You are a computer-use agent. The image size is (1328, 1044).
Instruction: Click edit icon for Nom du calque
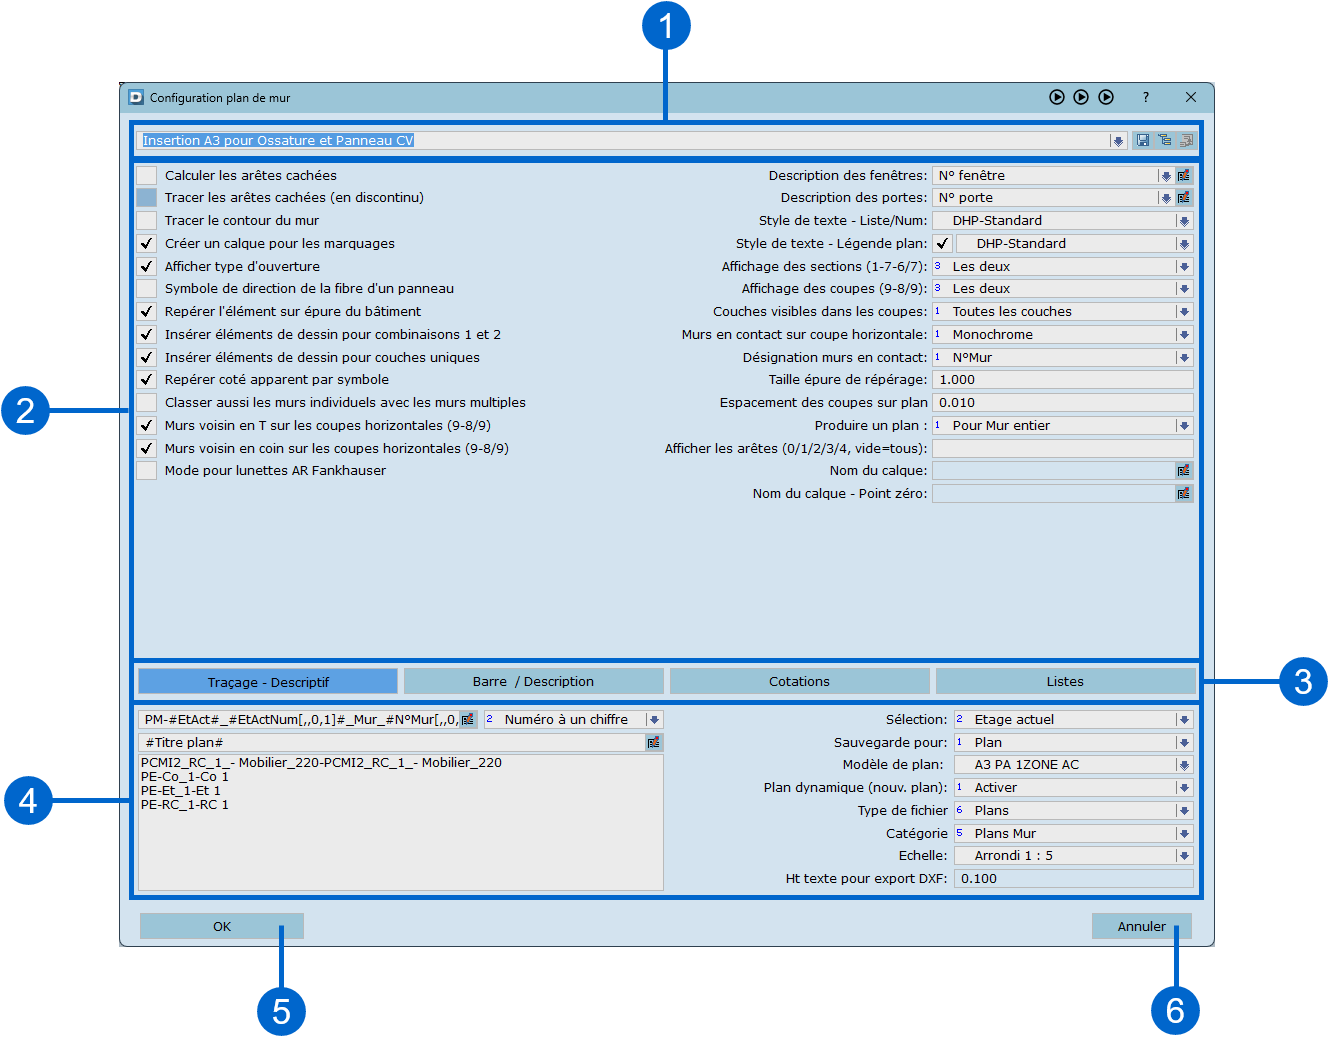[x=1184, y=471]
